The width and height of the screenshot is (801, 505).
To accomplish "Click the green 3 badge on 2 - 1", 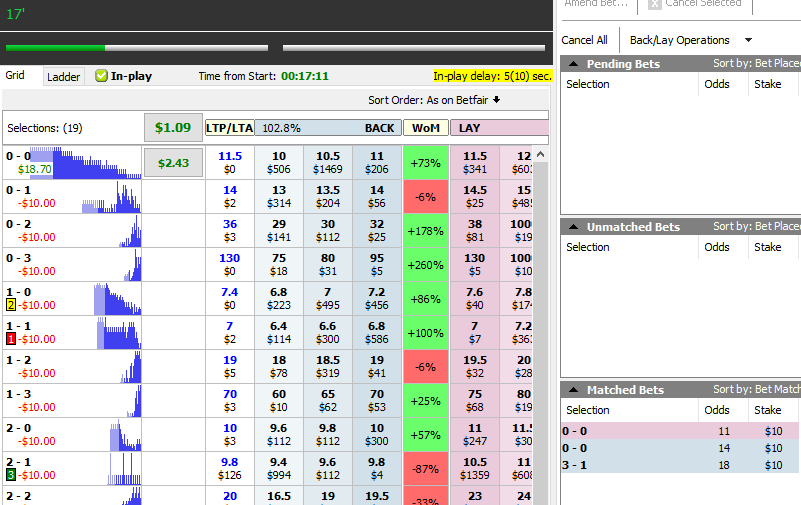I will (11, 475).
